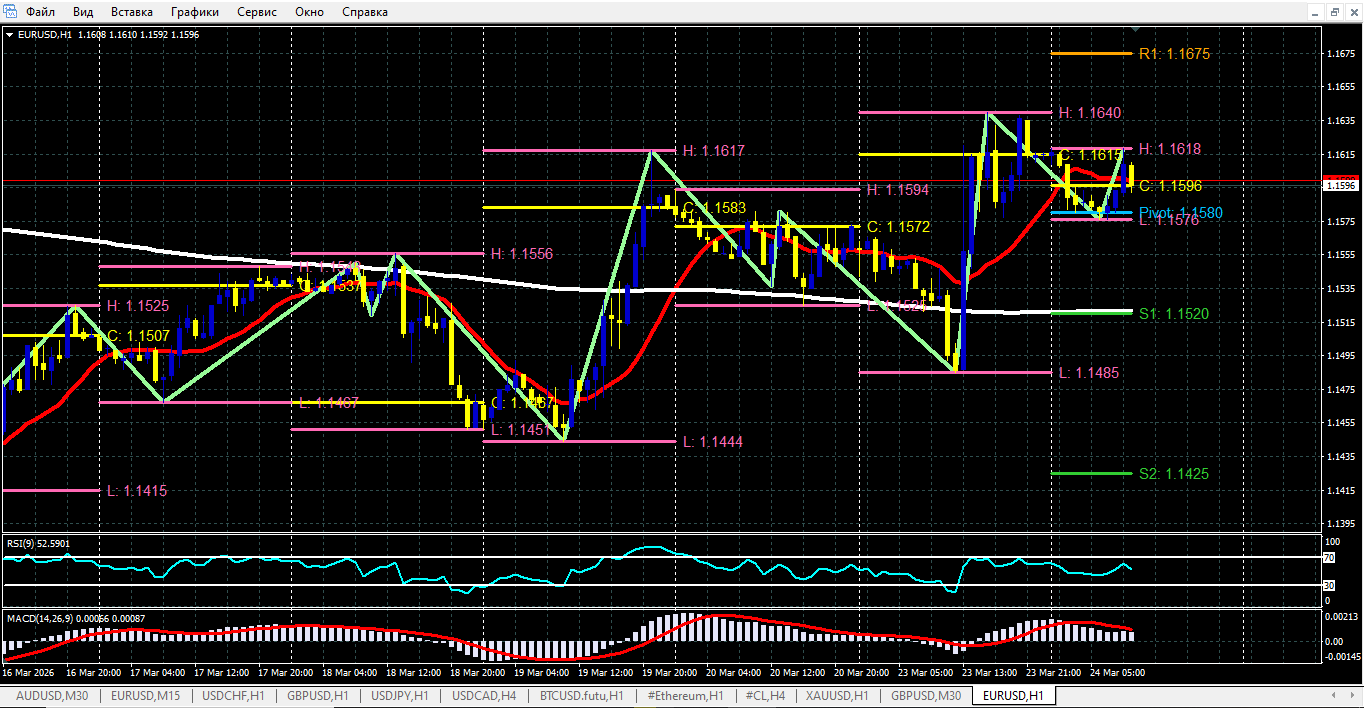Viewport: 1364px width, 708px height.
Task: Click the H: 1.1556 high label
Action: point(521,254)
